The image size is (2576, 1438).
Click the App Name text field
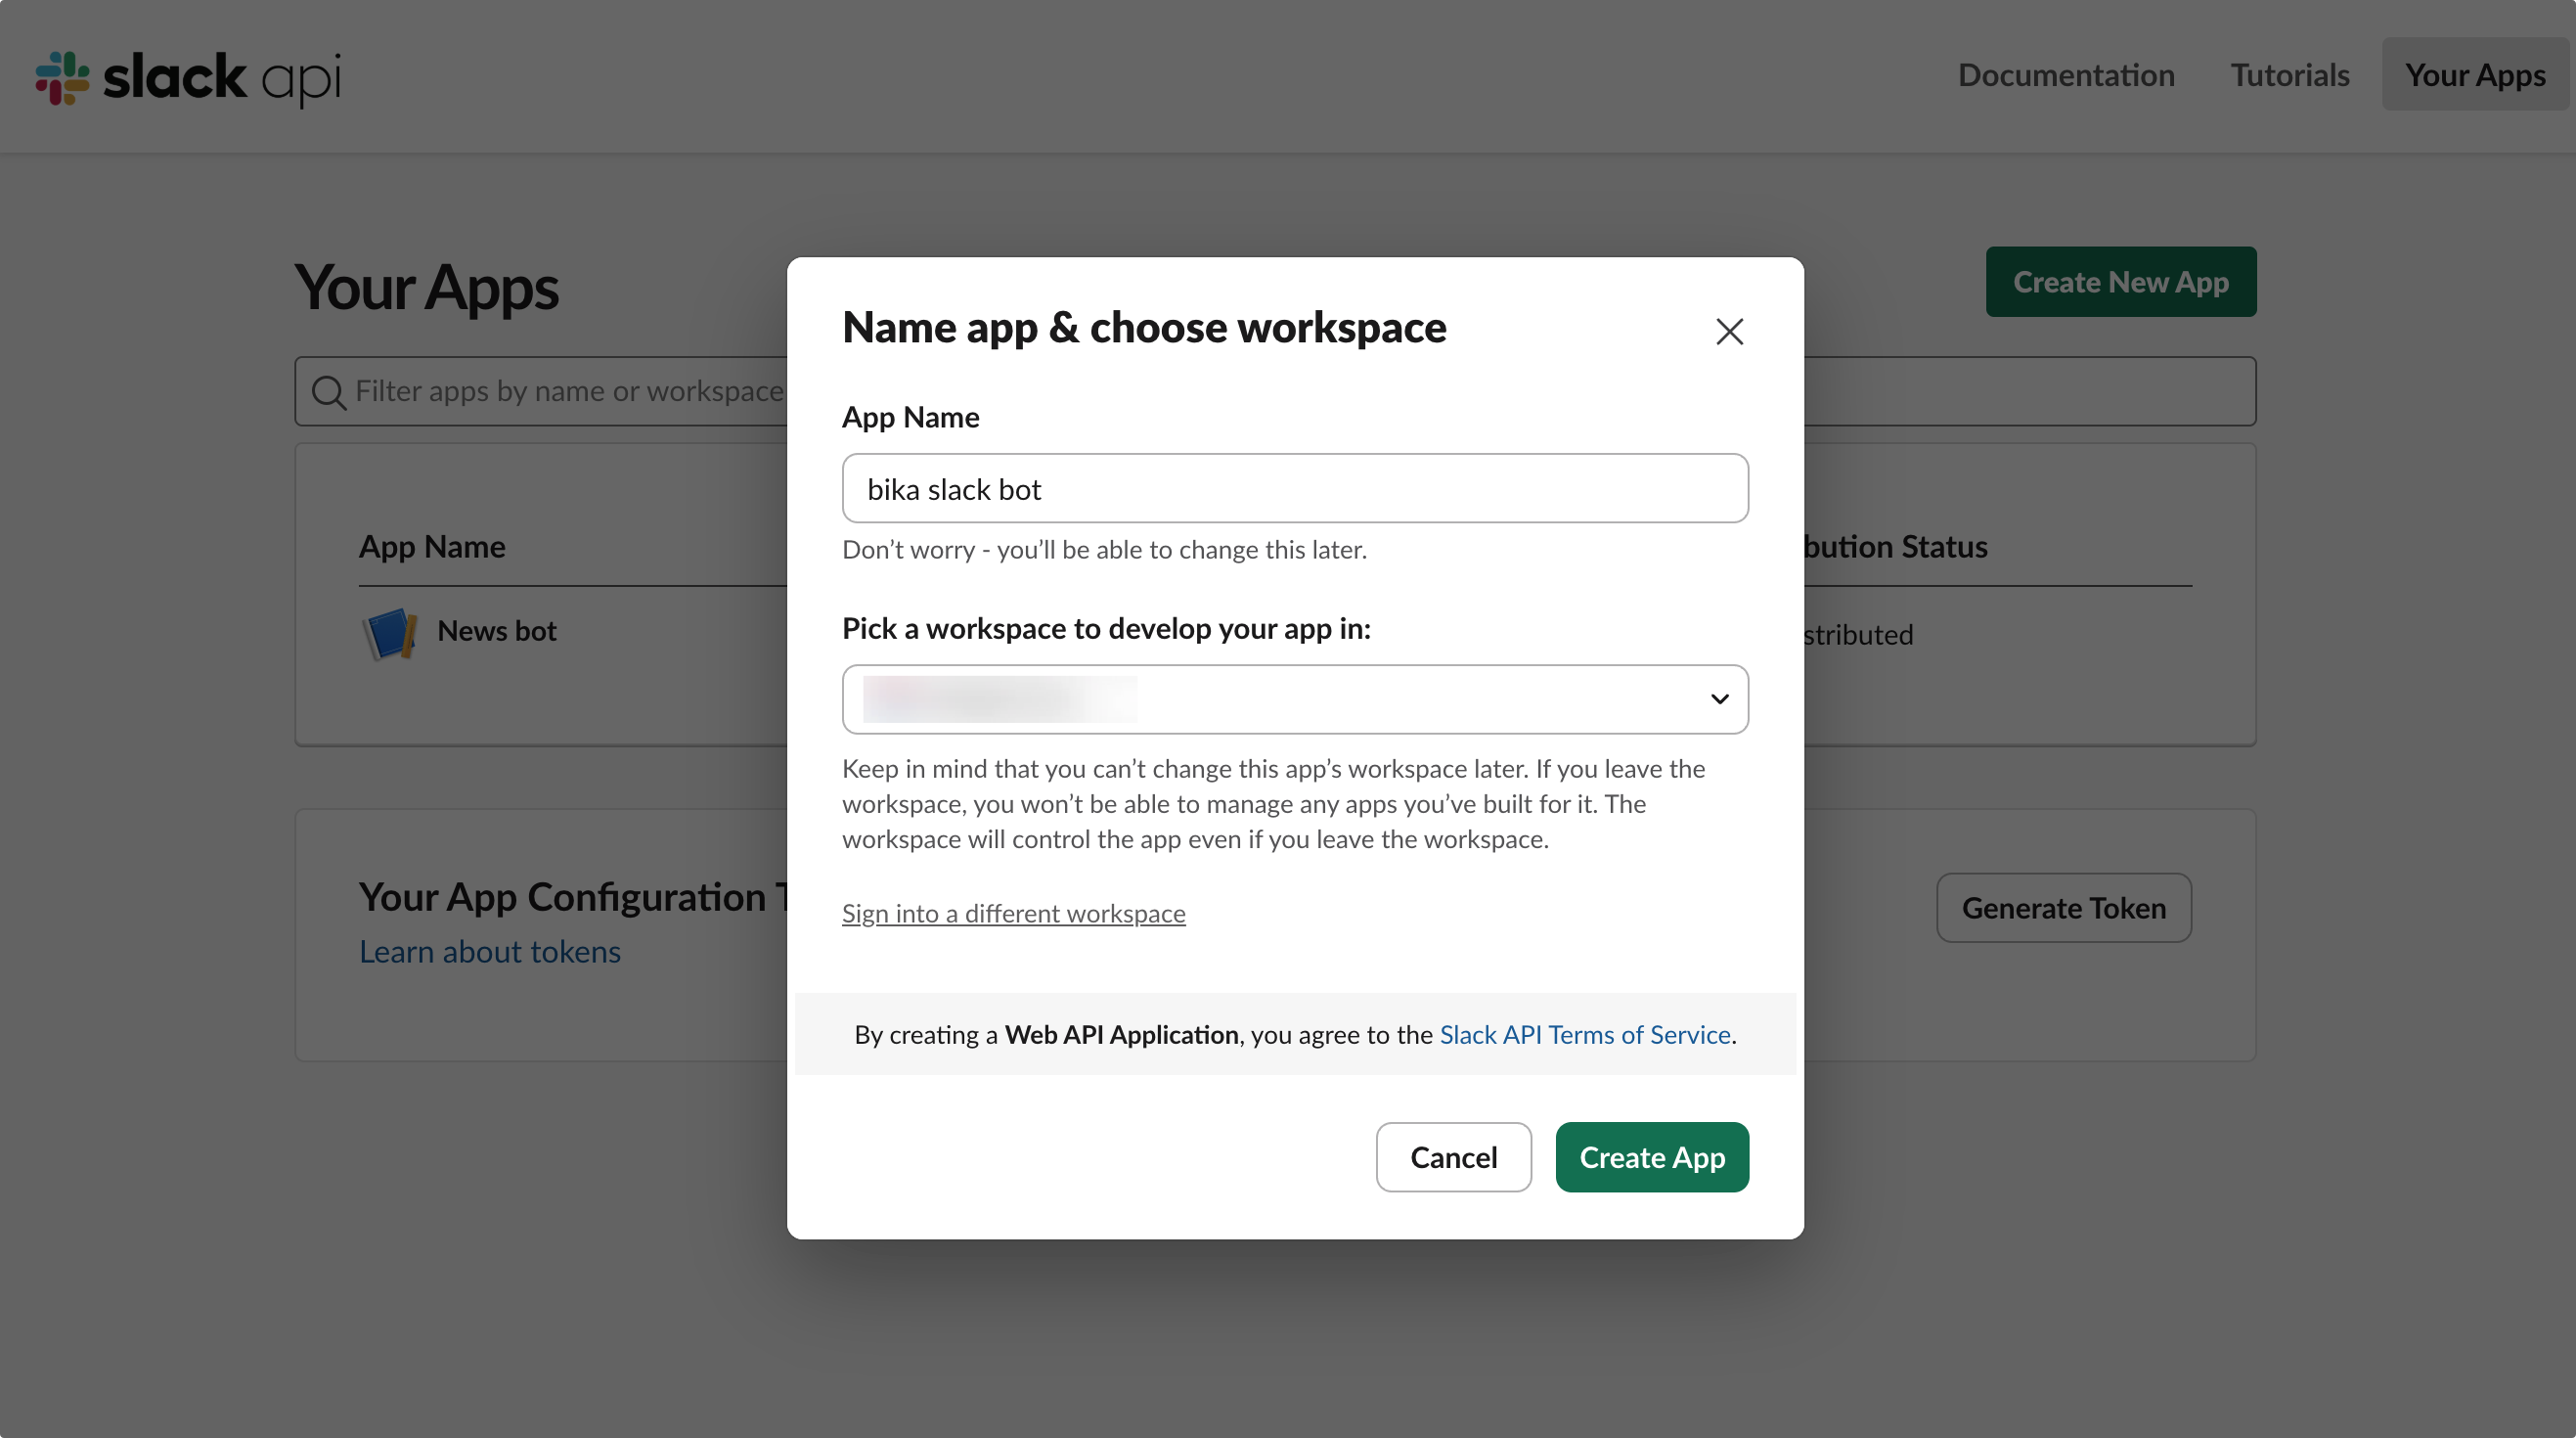(x=1294, y=489)
